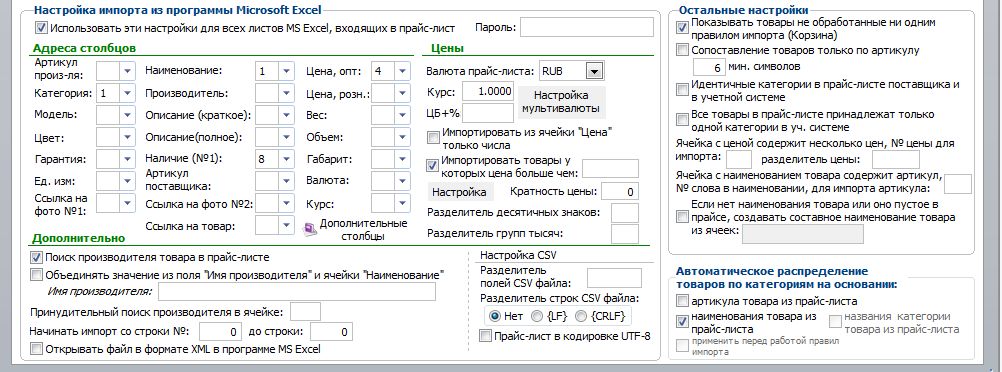Image resolution: width=1002 pixels, height=372 pixels.
Task: Open the Вес column dropdown
Action: pyautogui.click(x=402, y=115)
